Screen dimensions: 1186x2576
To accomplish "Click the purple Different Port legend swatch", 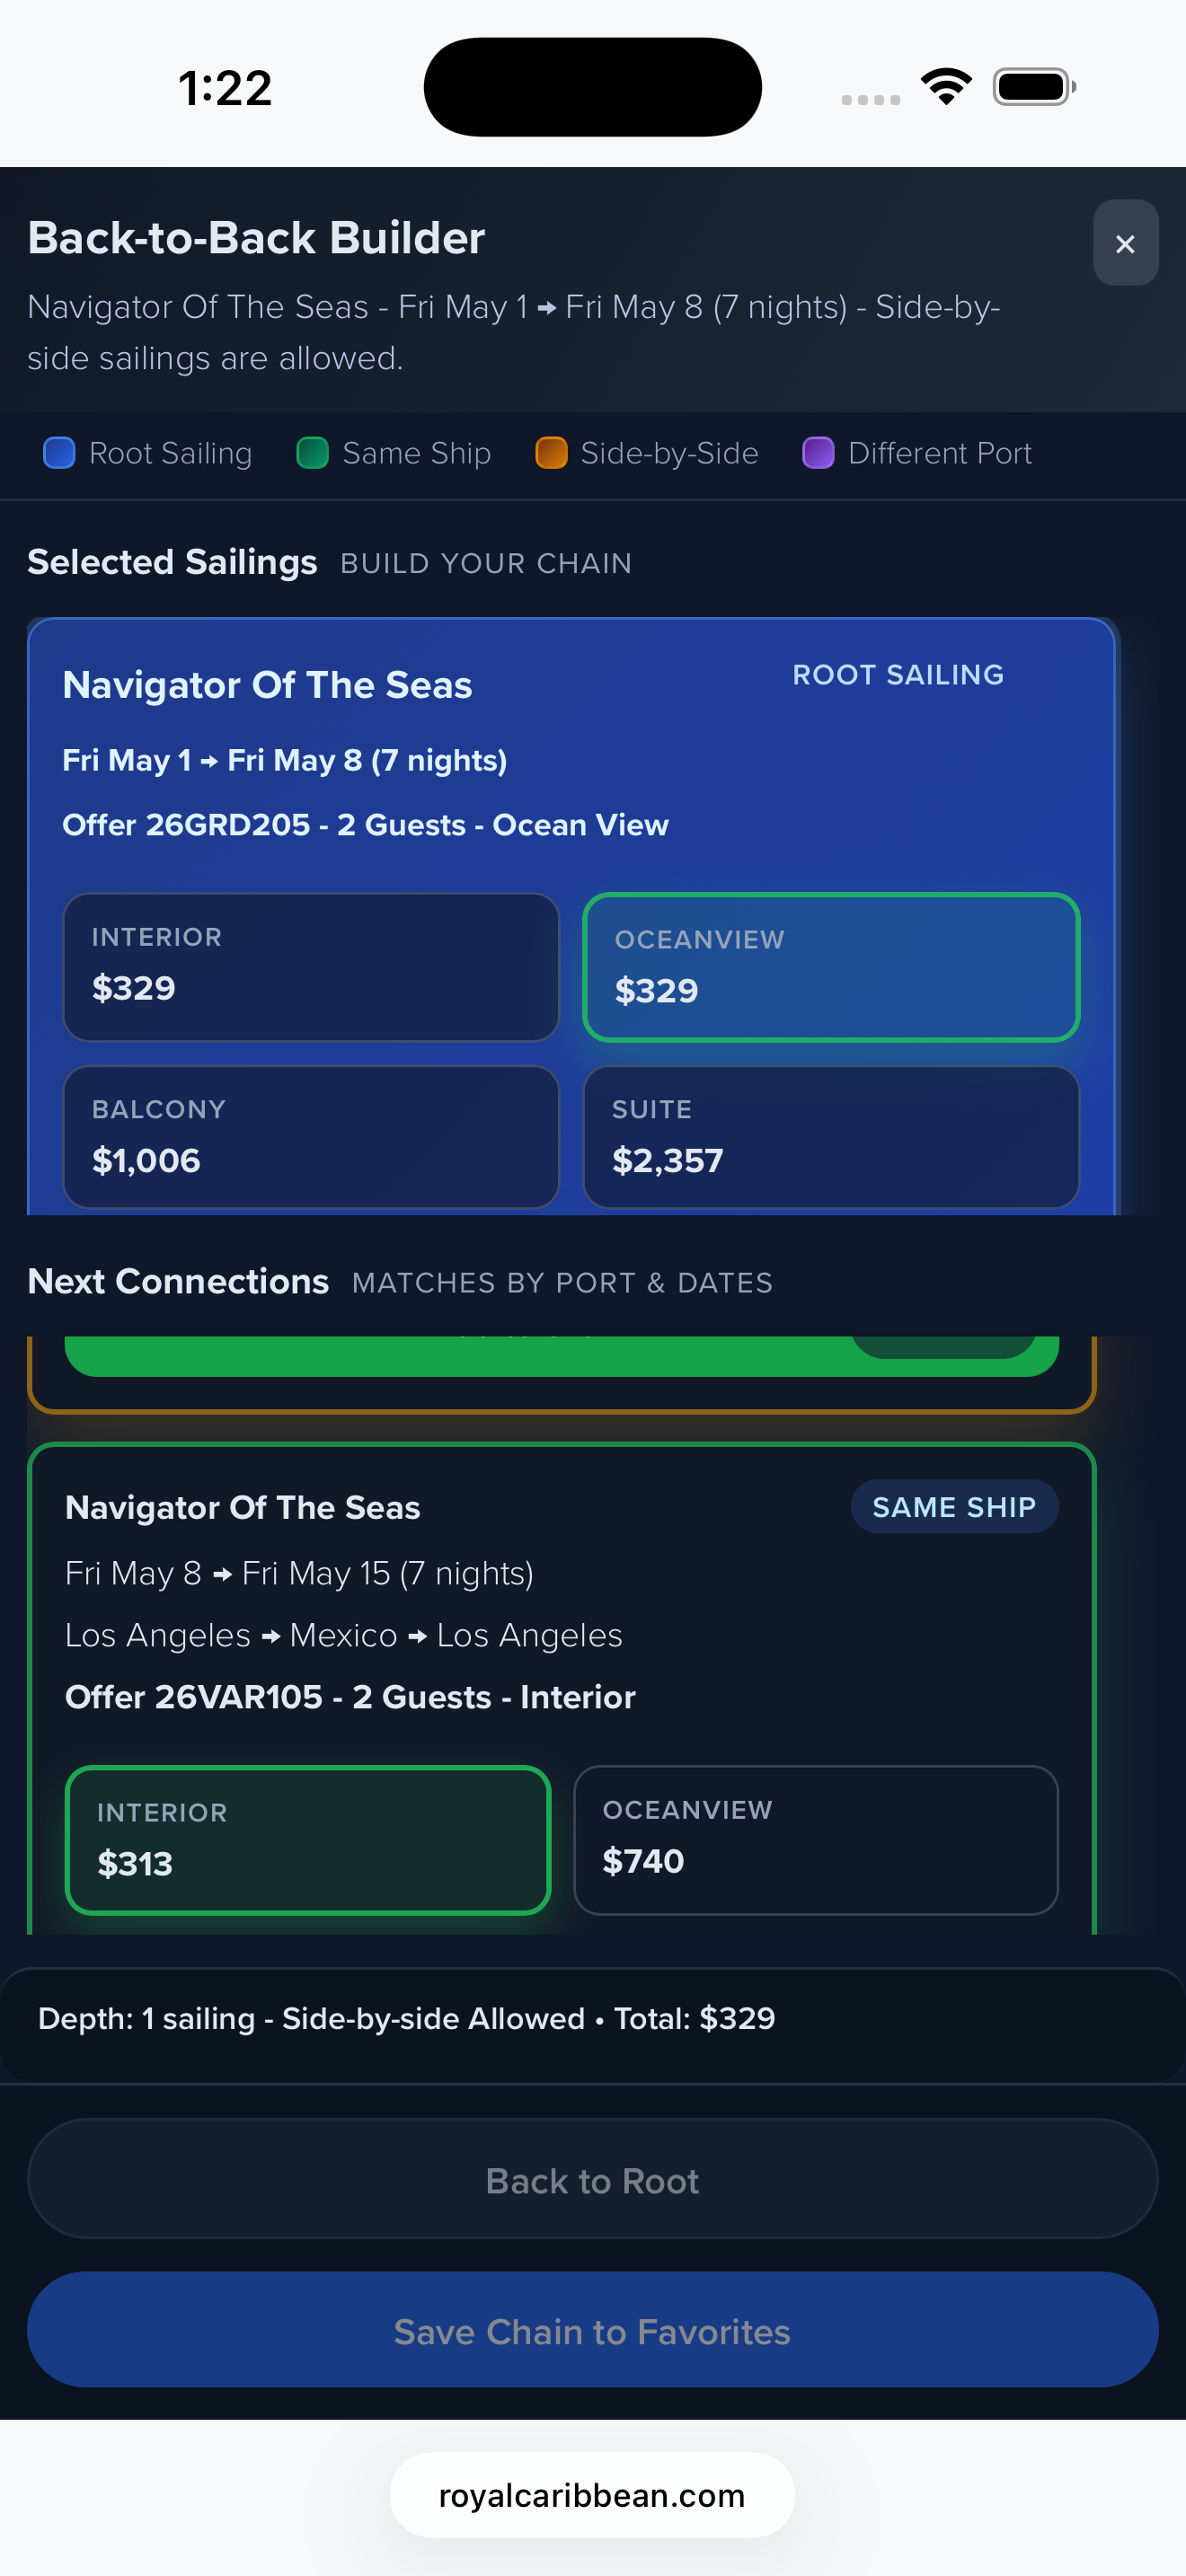I will click(x=818, y=453).
